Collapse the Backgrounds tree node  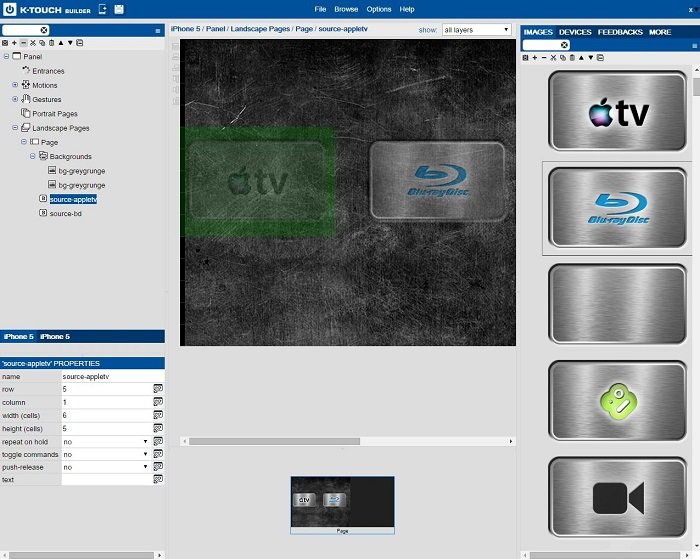(32, 156)
